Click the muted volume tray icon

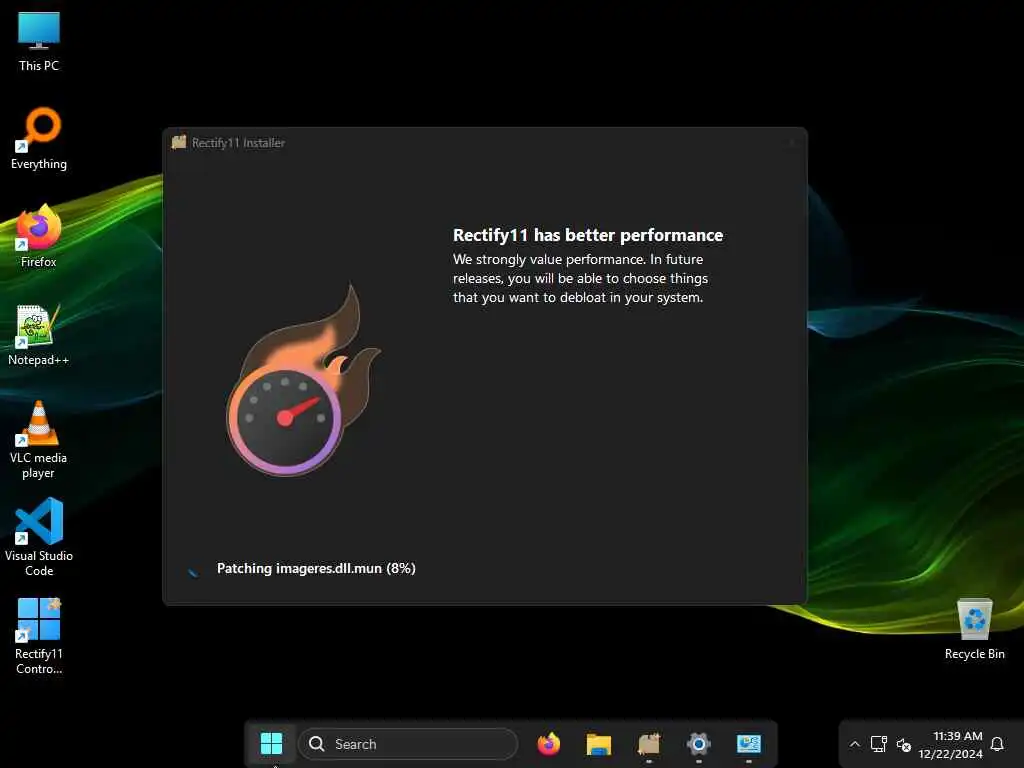(x=904, y=744)
